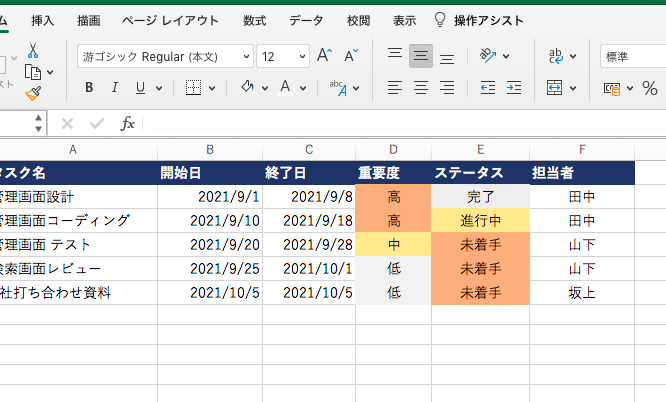666x402 pixels.
Task: Align text right
Action: pyautogui.click(x=447, y=88)
